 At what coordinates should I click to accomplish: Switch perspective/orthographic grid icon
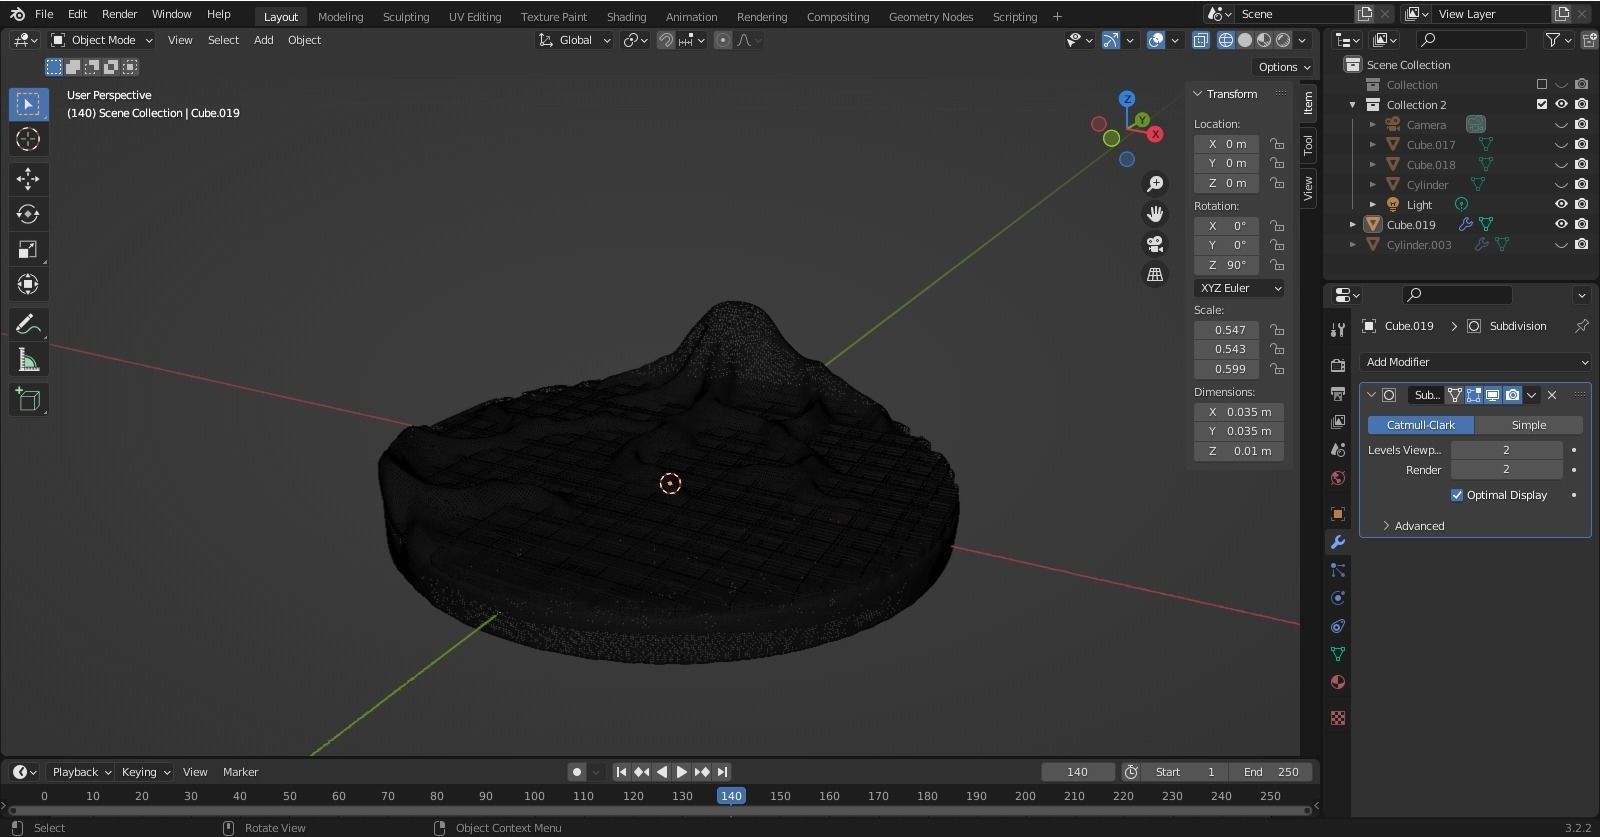point(1155,274)
